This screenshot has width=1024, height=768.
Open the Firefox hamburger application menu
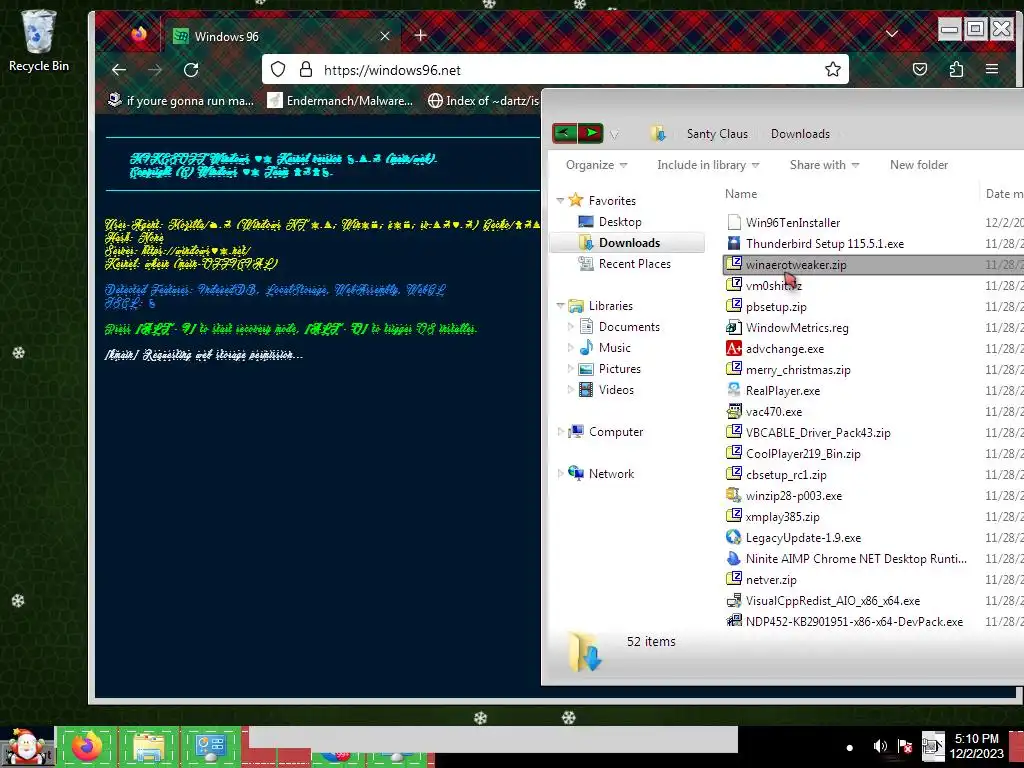coord(992,69)
